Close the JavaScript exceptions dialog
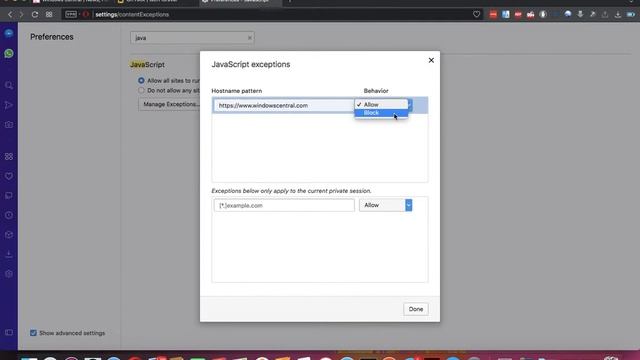This screenshot has height=360, width=640. click(431, 60)
